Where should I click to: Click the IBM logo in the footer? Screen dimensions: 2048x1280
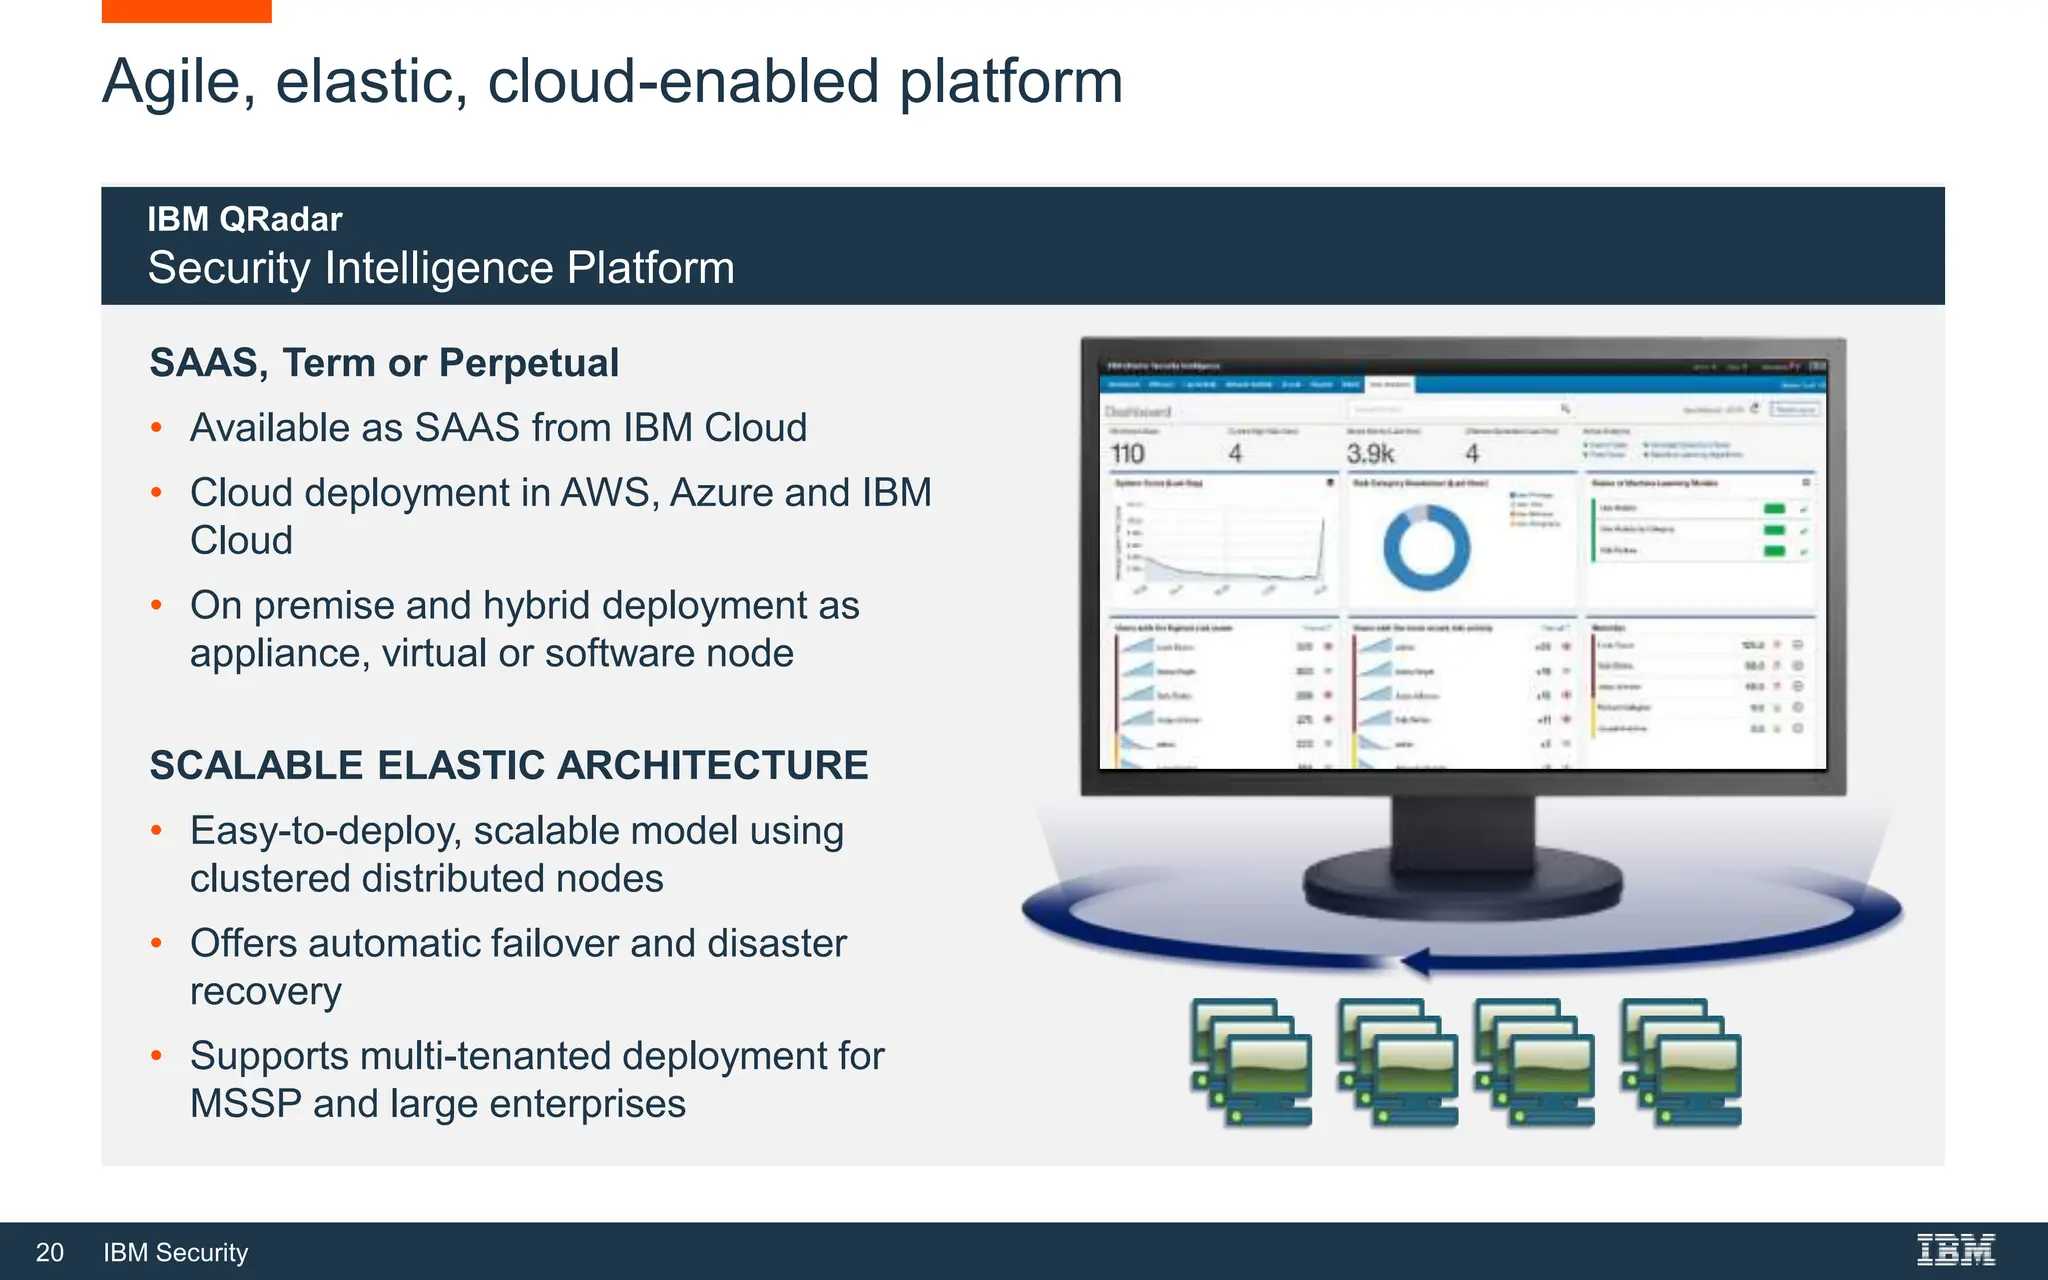tap(1955, 1250)
